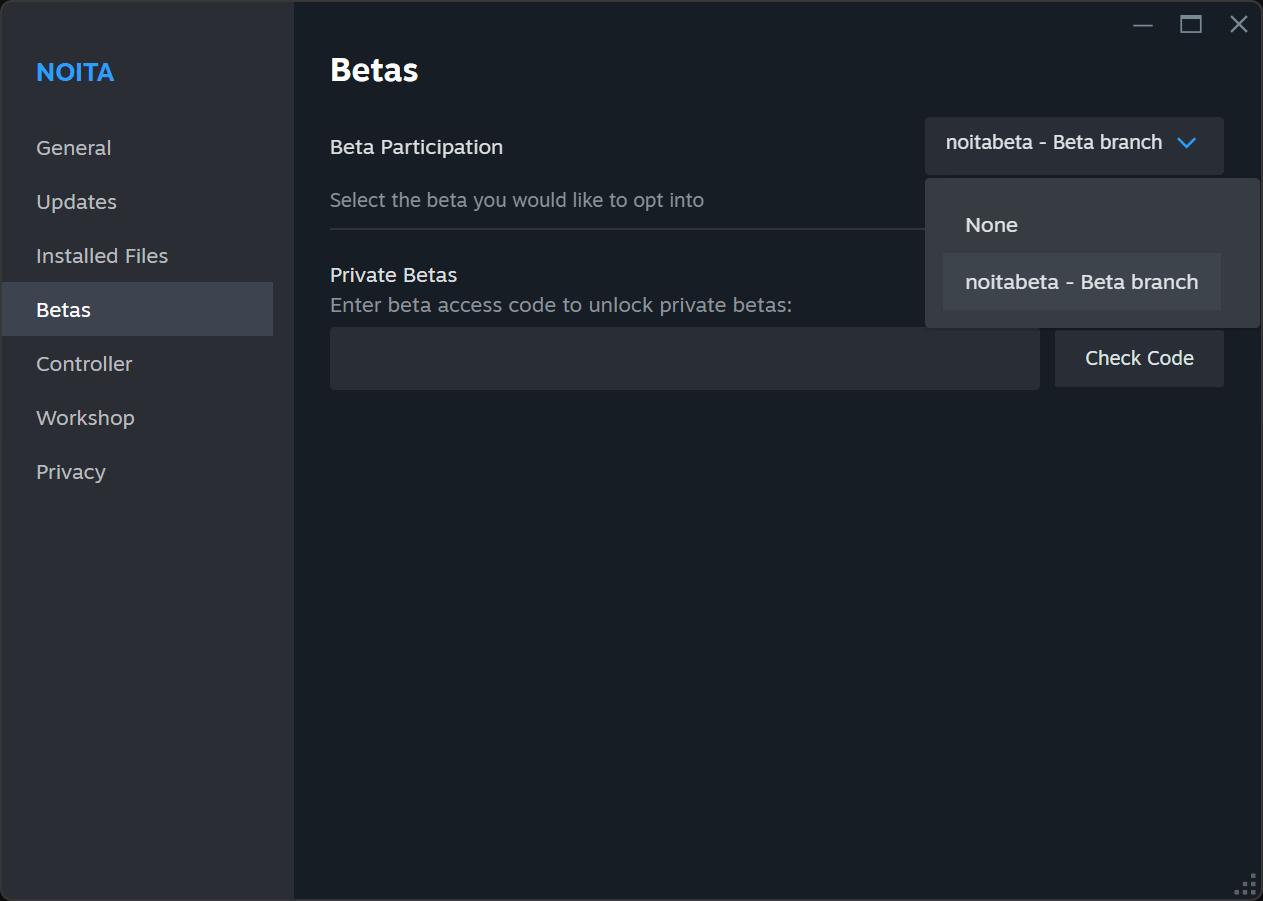Maximize the properties window
The image size is (1263, 901).
[x=1190, y=23]
